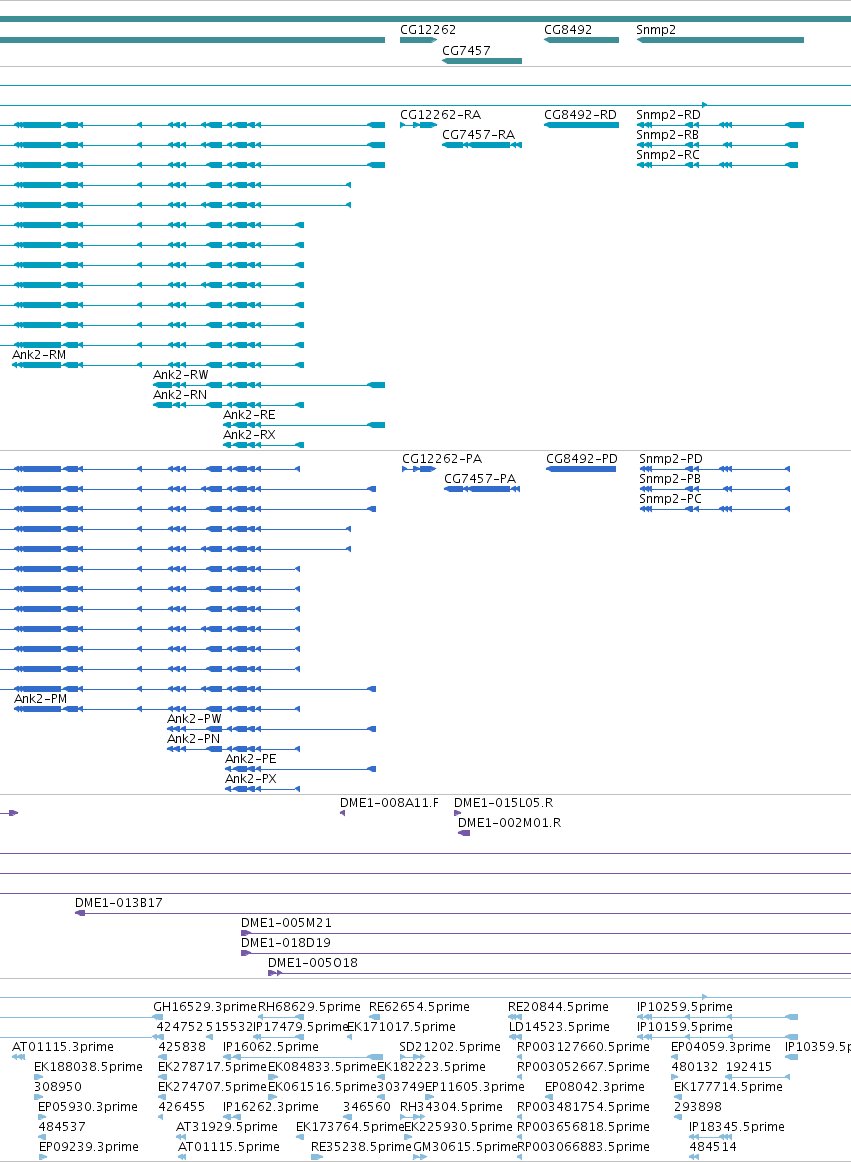
Task: Open the DME1-002M01.R feature label
Action: 509,823
